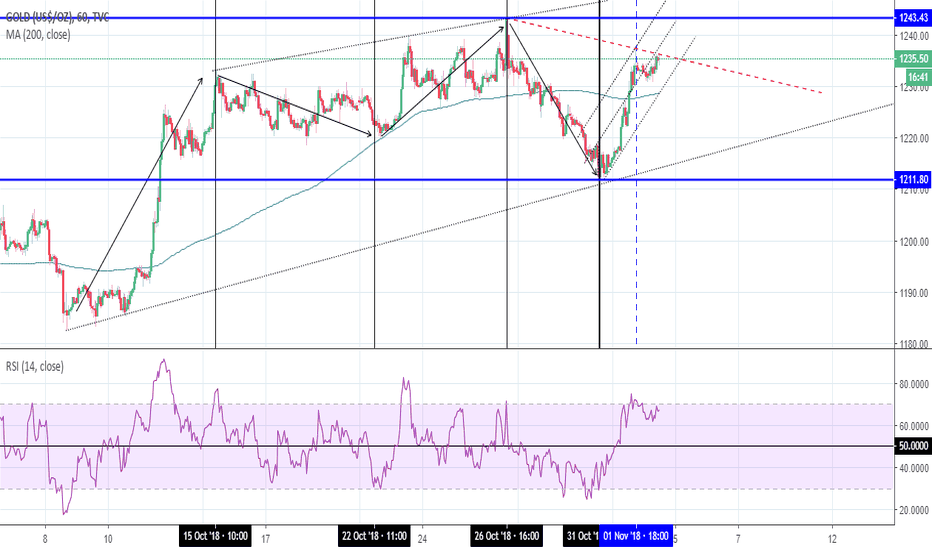Click the date 7 on the time axis
Screen dimensions: 932x550
tap(738, 539)
